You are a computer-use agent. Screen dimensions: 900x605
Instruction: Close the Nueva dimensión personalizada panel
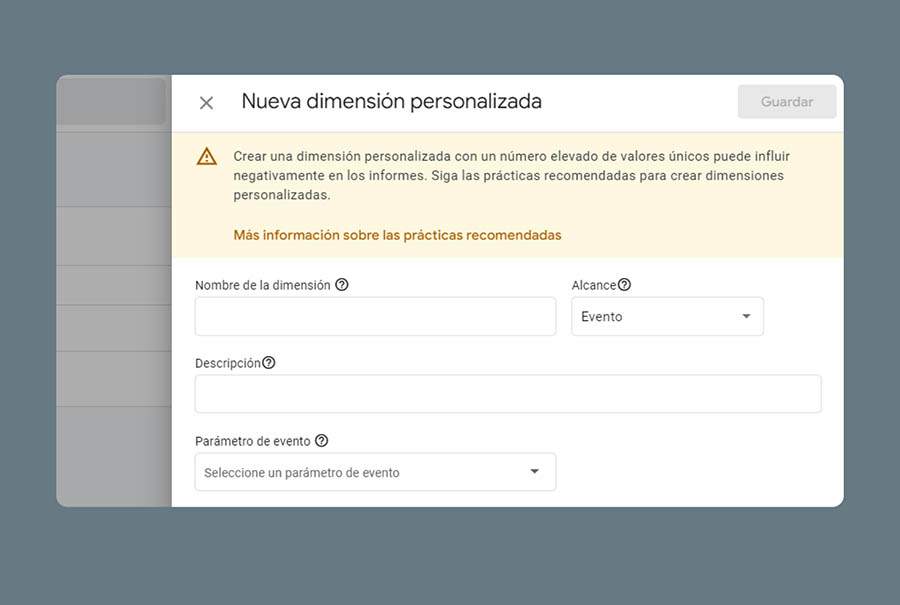tap(206, 103)
